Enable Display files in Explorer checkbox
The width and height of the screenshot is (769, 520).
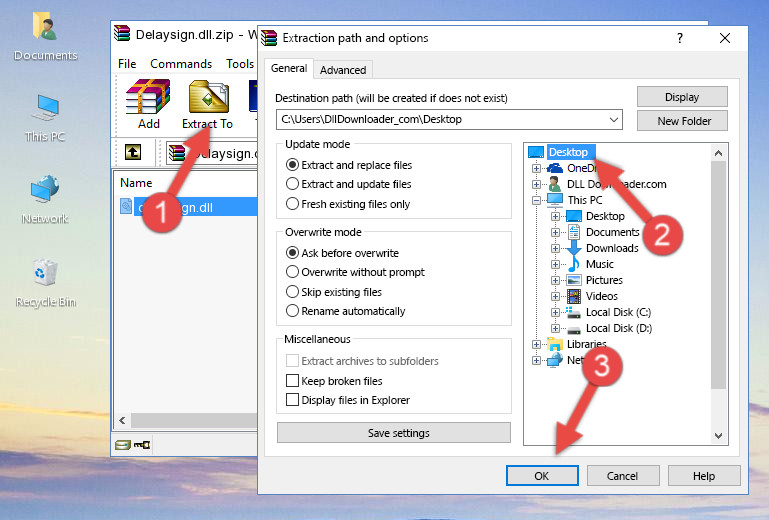tap(292, 400)
